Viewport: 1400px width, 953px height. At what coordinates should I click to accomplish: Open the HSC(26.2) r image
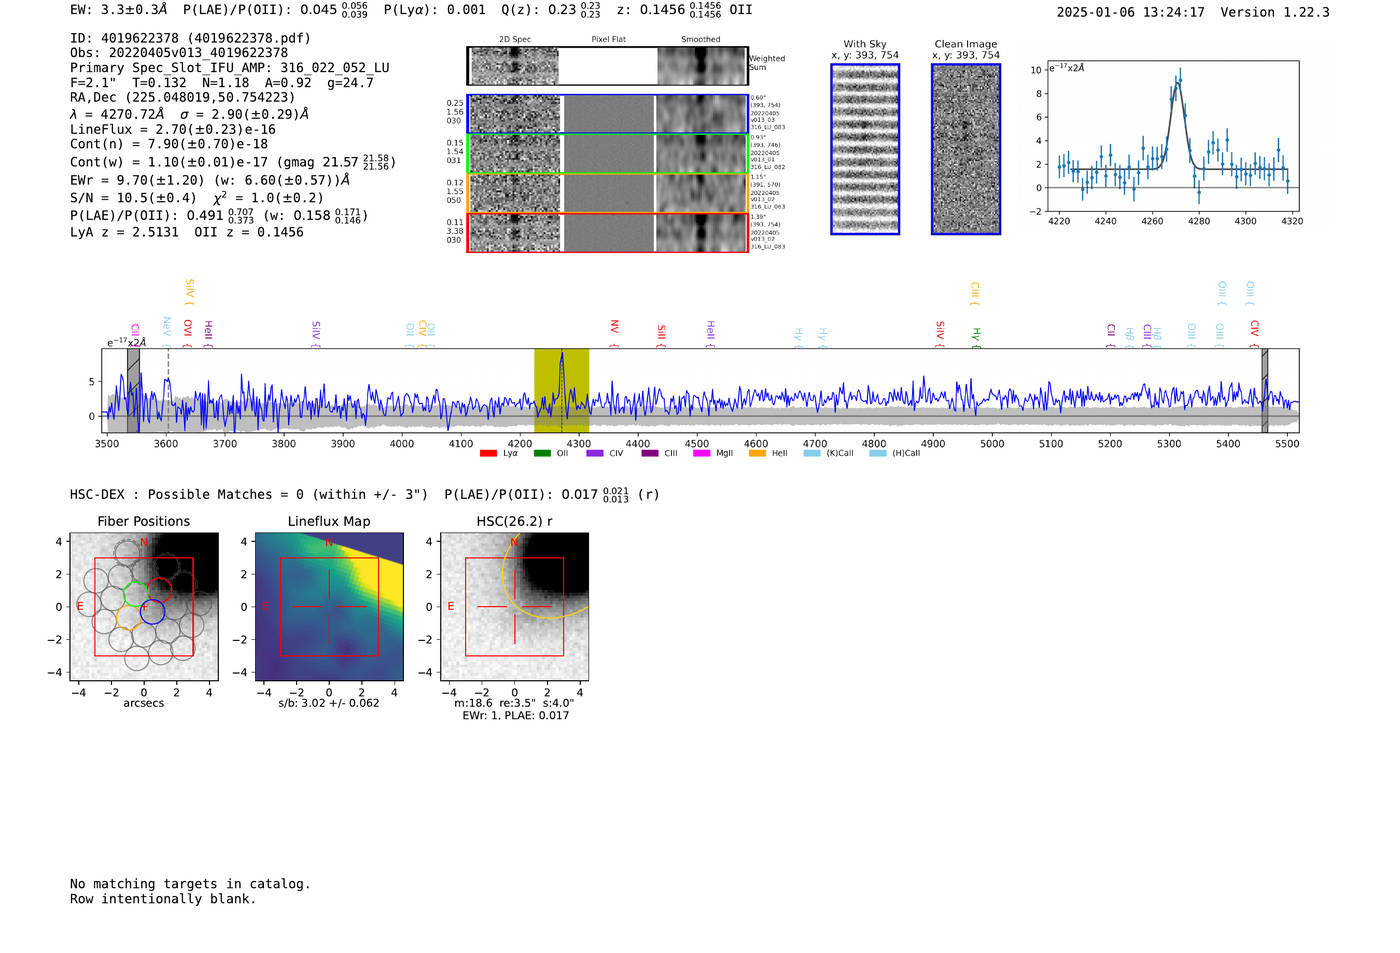tap(514, 607)
